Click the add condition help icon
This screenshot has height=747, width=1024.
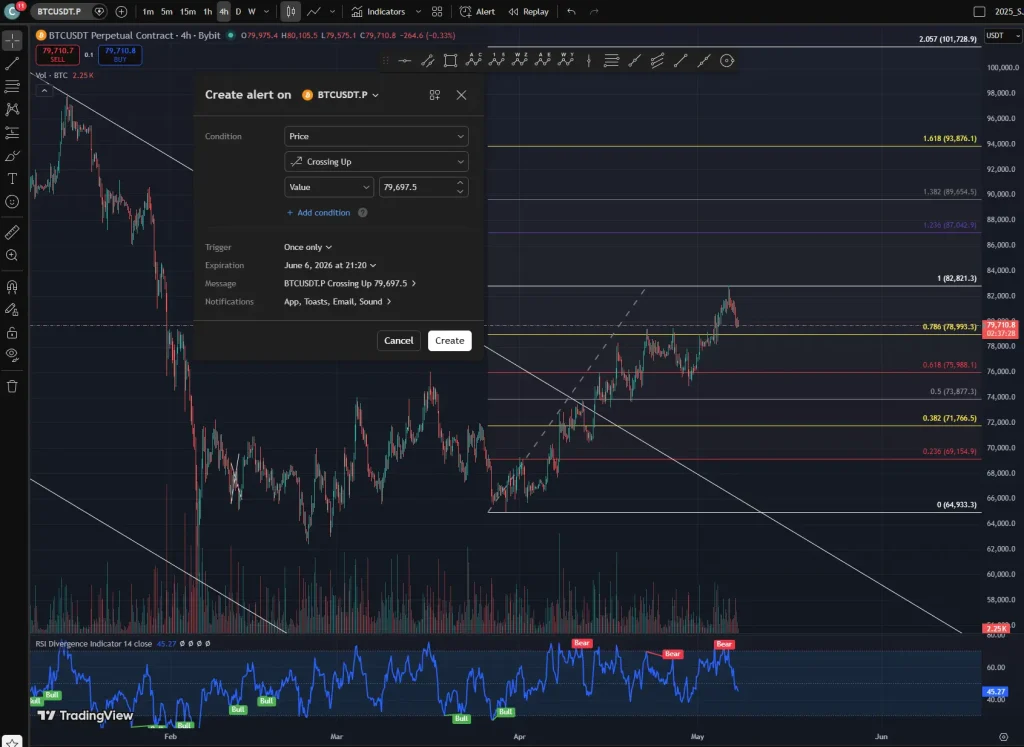(x=362, y=213)
